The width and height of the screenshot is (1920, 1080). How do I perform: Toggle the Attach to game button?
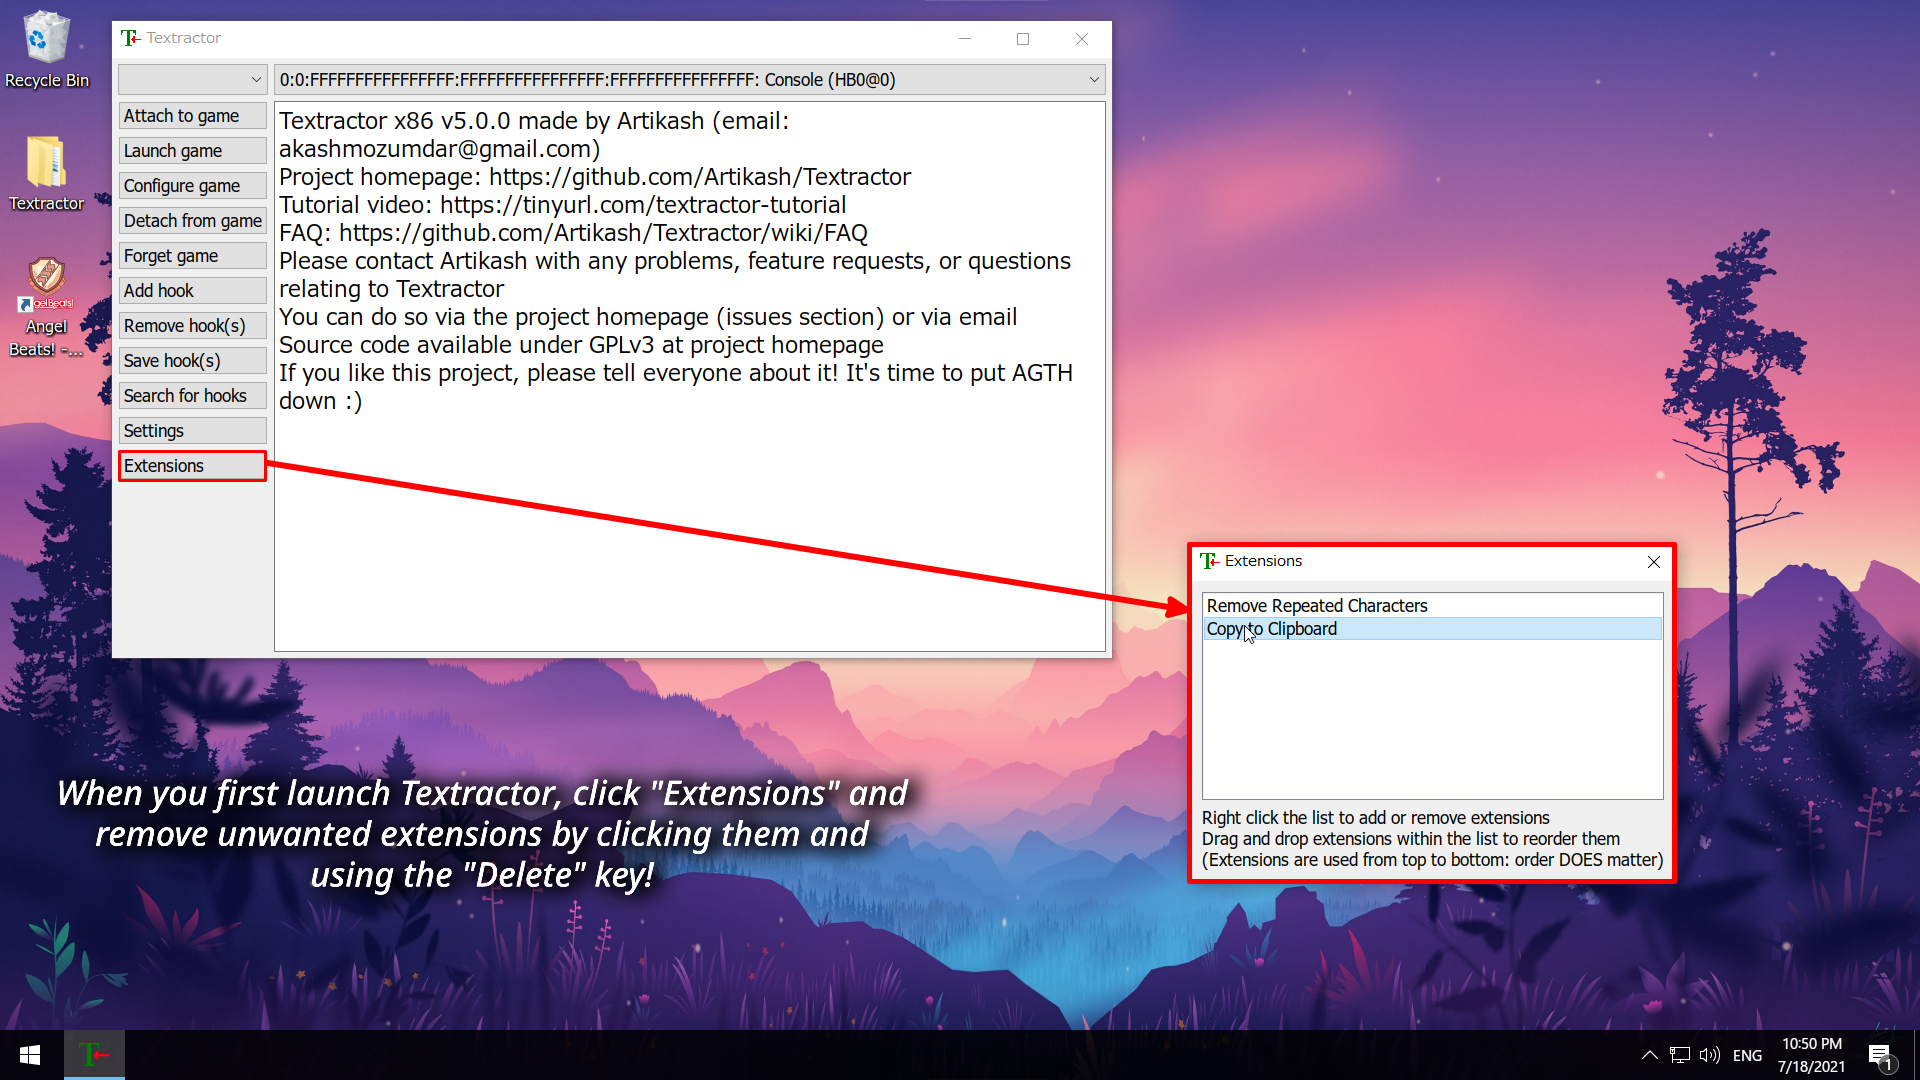191,116
